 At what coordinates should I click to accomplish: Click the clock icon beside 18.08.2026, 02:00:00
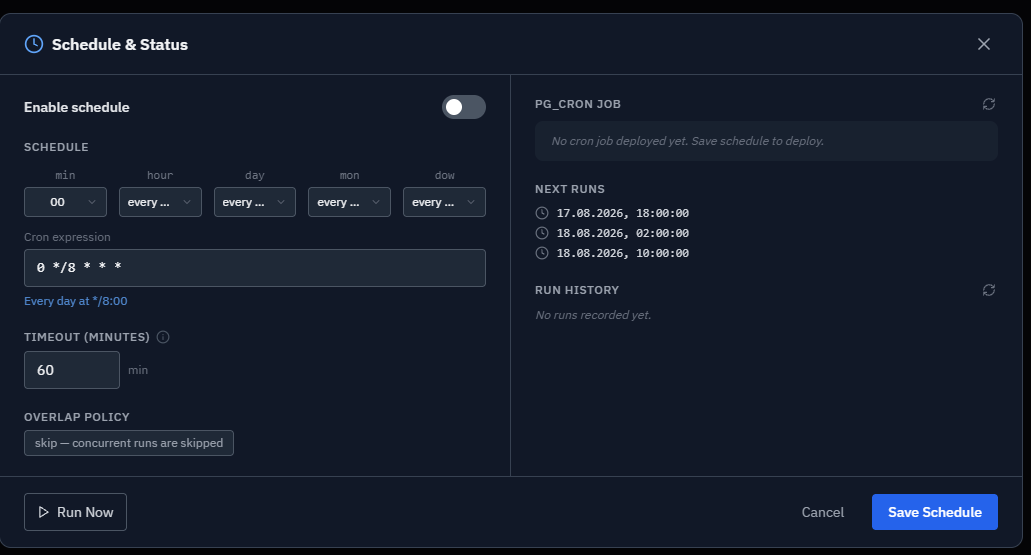[542, 233]
